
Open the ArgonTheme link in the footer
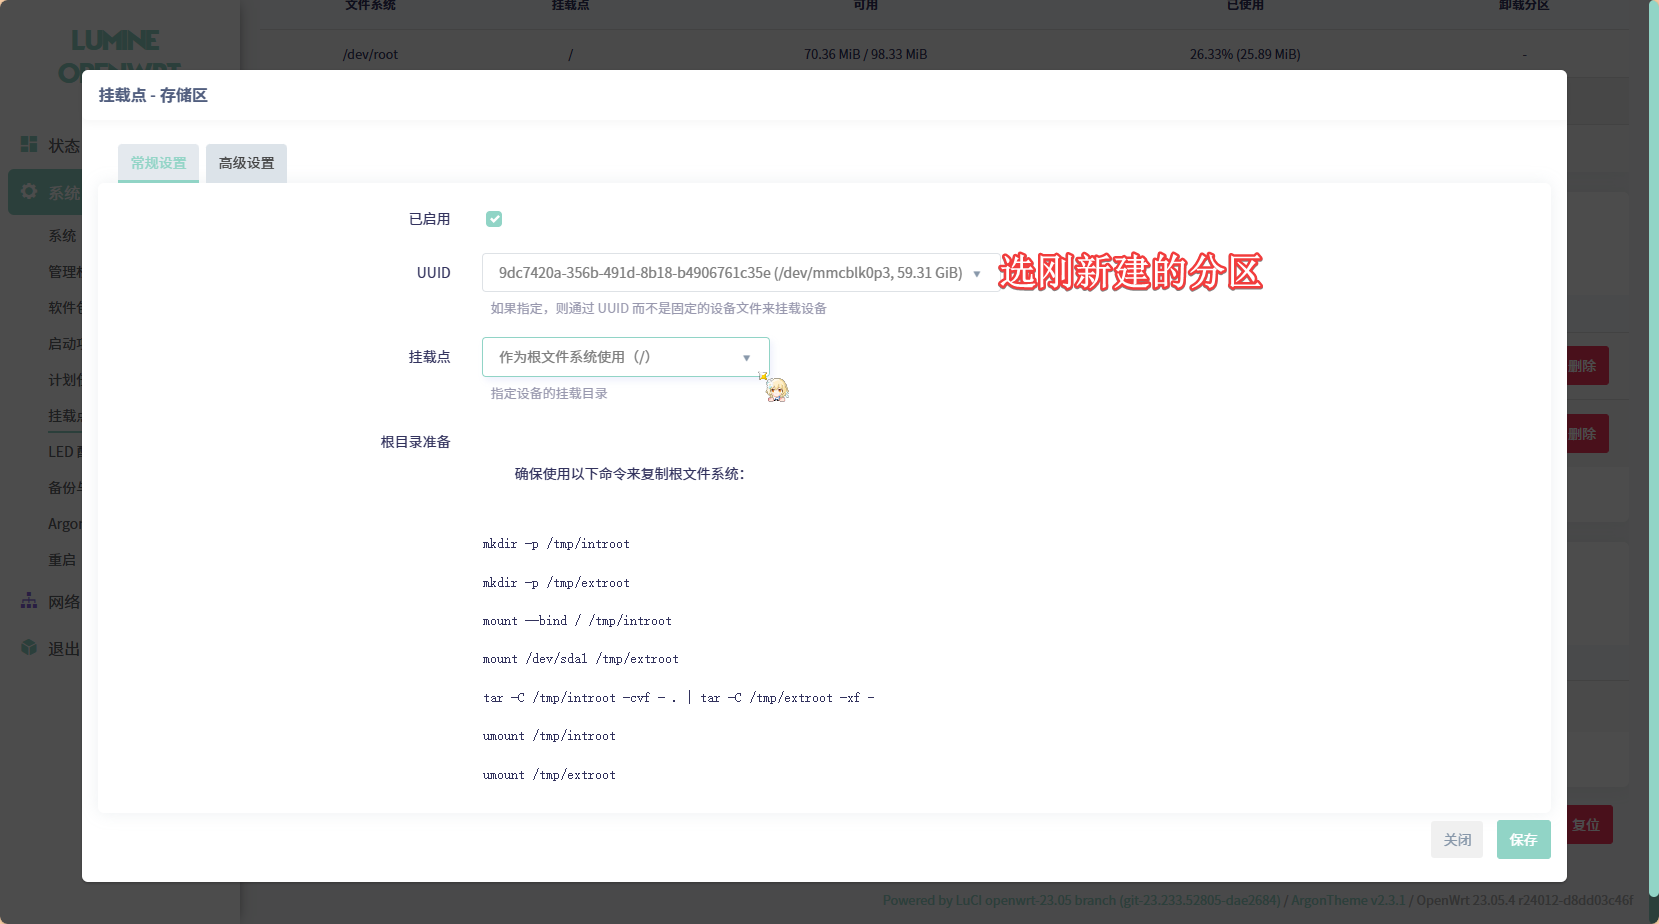(x=1347, y=900)
